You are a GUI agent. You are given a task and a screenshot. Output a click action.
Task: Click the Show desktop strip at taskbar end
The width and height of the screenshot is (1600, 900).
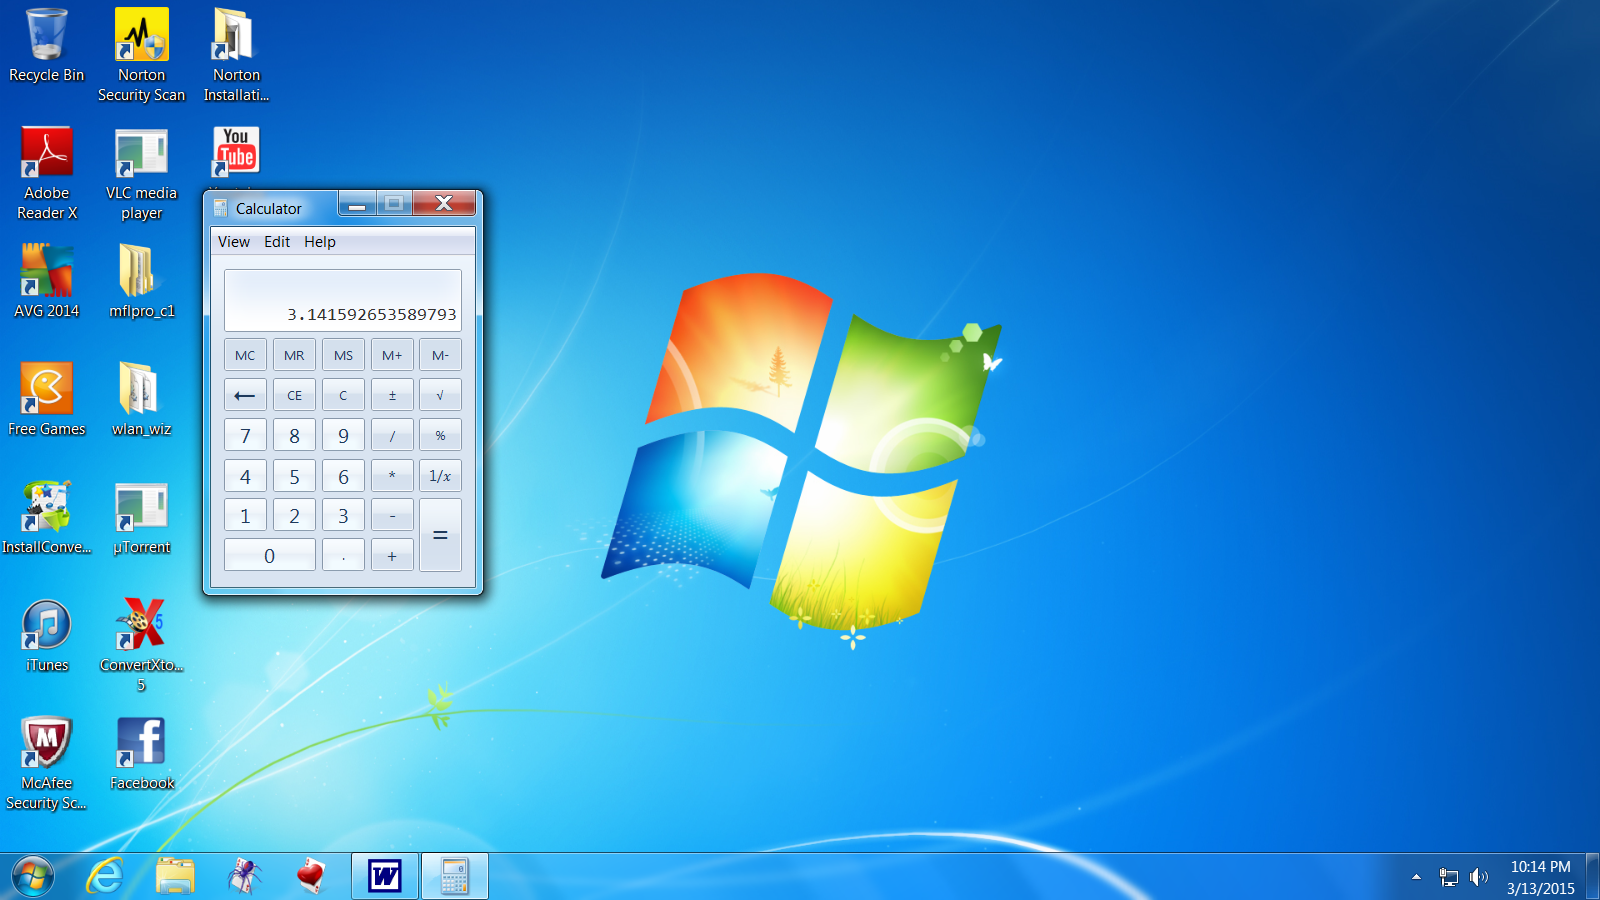pos(1592,877)
